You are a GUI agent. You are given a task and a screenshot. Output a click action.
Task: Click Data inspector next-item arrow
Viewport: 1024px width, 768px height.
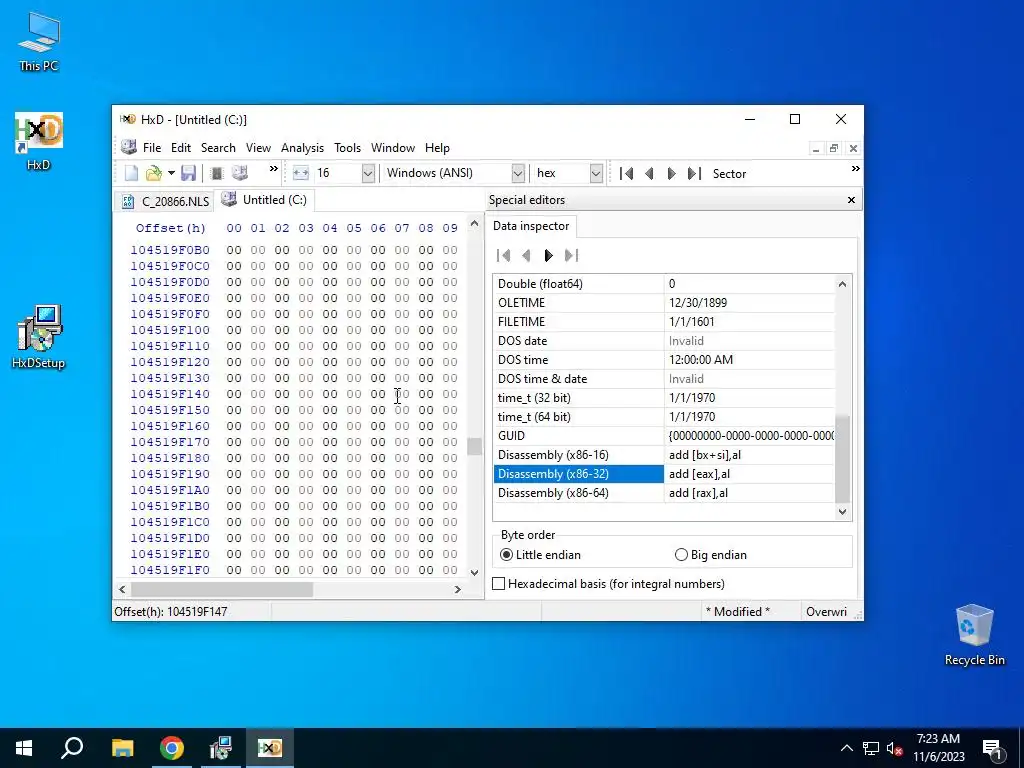pos(549,255)
